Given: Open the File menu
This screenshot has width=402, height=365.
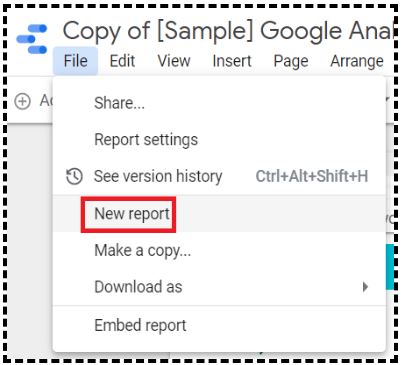Looking at the screenshot, I should click(x=75, y=61).
